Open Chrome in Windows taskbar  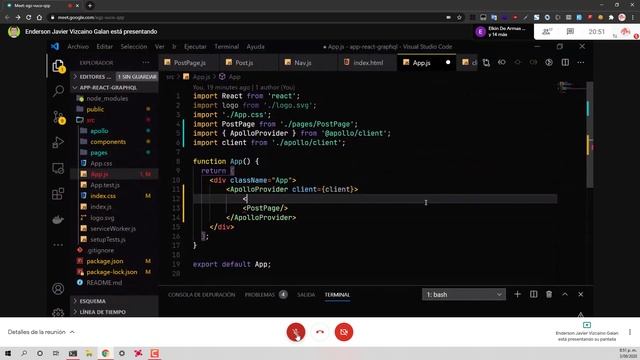pos(105,353)
